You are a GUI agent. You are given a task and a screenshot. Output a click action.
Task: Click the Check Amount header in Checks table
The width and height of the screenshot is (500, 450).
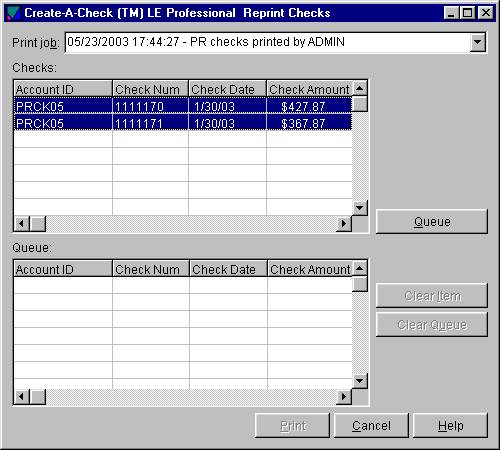309,89
